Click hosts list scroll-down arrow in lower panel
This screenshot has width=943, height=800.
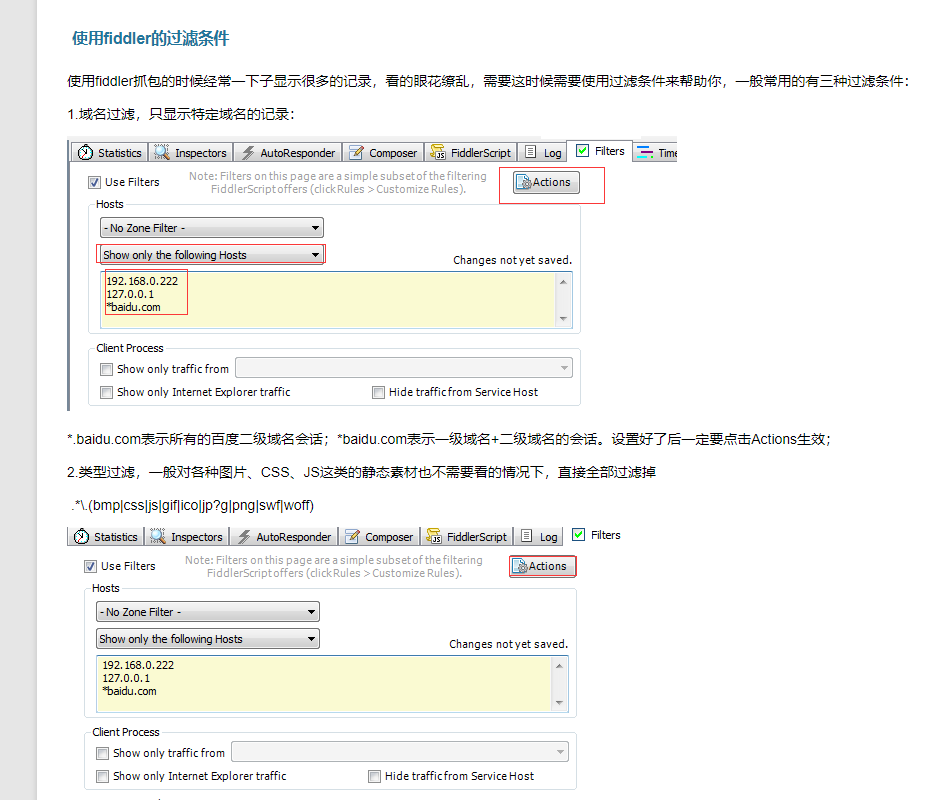click(559, 703)
